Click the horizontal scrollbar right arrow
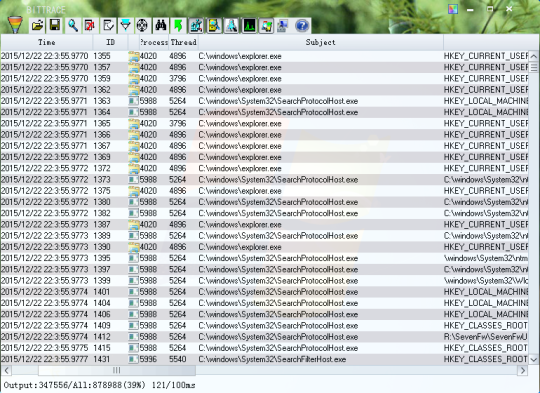 tap(523, 371)
